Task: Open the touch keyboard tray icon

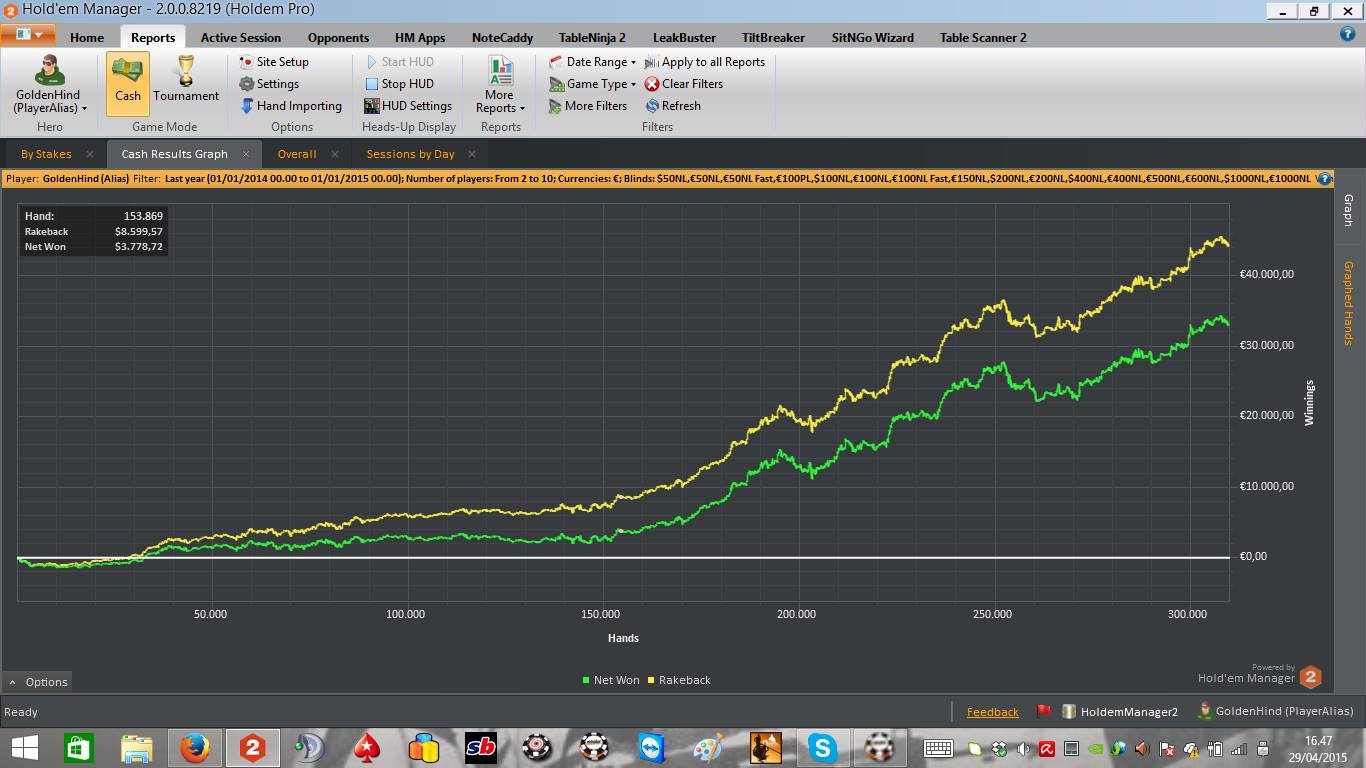Action: 938,748
